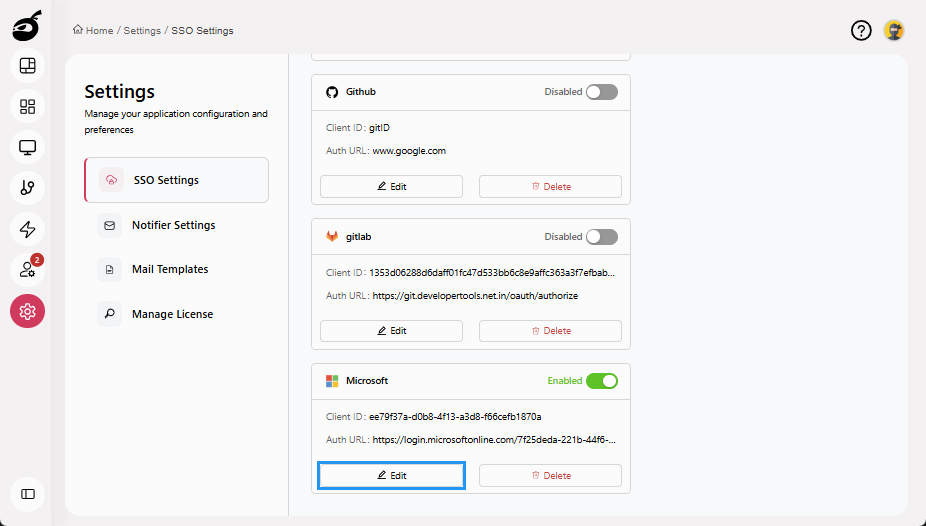Open the monitor icon in sidebar

(x=27, y=147)
